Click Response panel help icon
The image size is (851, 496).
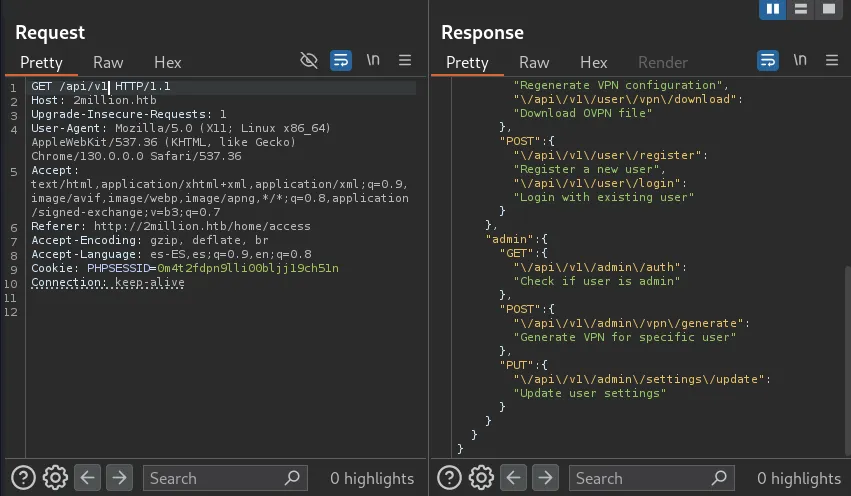coord(451,478)
